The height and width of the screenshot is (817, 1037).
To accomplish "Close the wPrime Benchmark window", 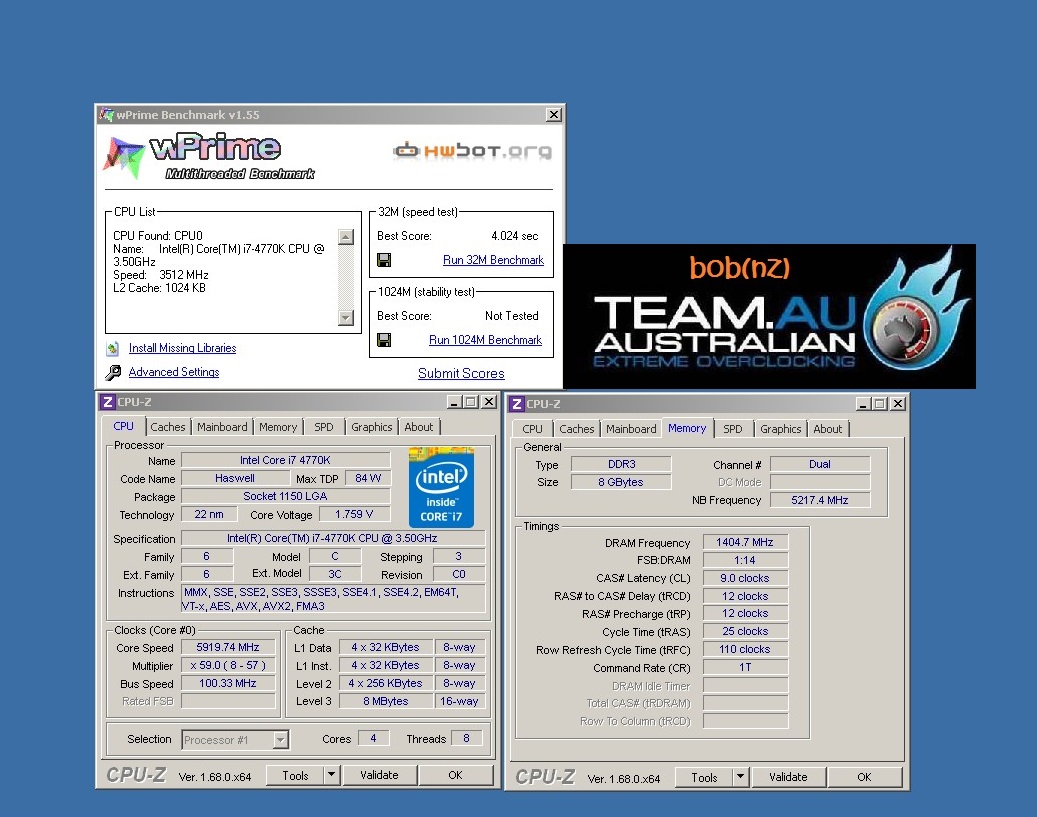I will tap(554, 114).
